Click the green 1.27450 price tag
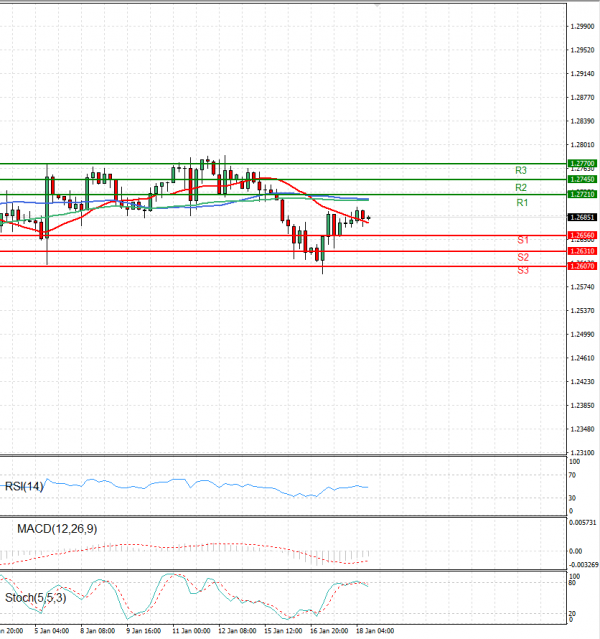This screenshot has width=600, height=639. coord(582,179)
